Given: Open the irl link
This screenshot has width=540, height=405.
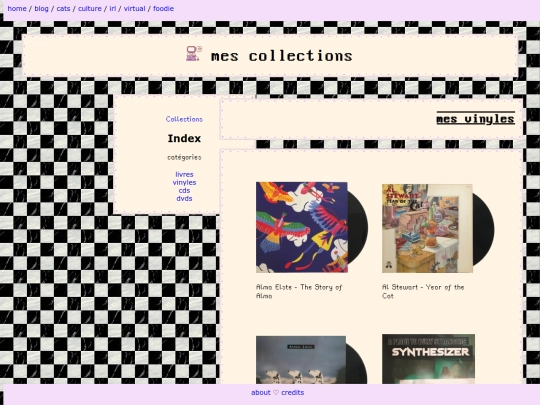Looking at the screenshot, I should [113, 9].
